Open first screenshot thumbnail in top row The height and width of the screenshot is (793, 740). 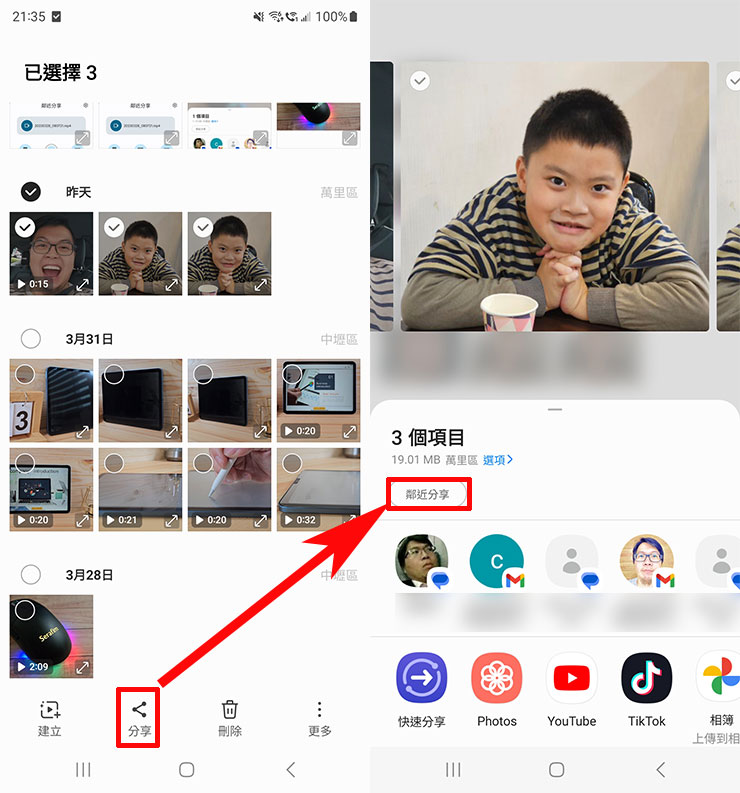(x=51, y=125)
